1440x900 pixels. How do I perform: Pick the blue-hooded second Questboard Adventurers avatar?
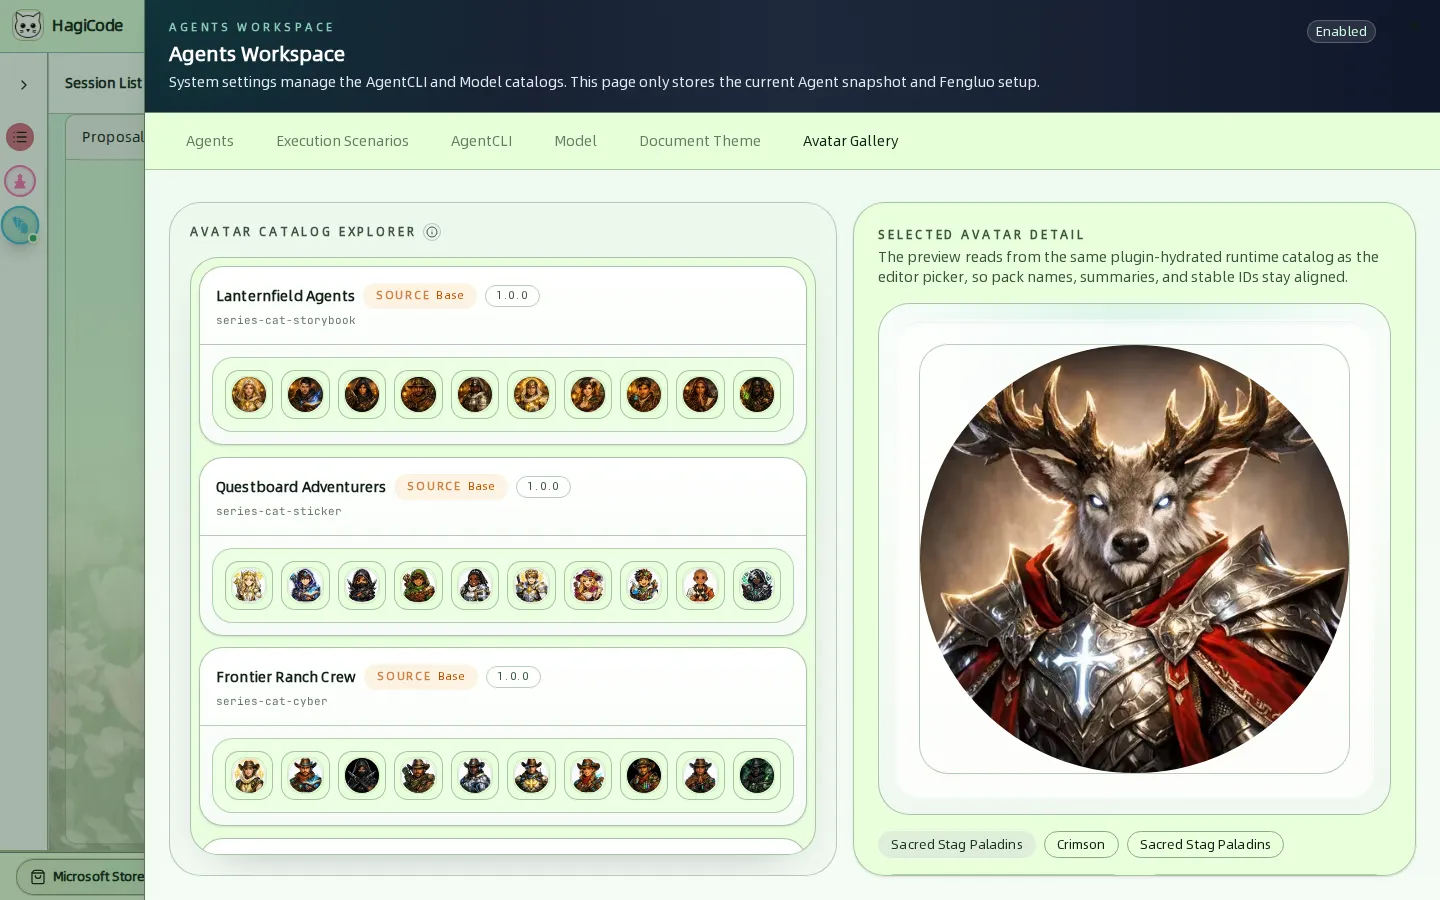(305, 586)
